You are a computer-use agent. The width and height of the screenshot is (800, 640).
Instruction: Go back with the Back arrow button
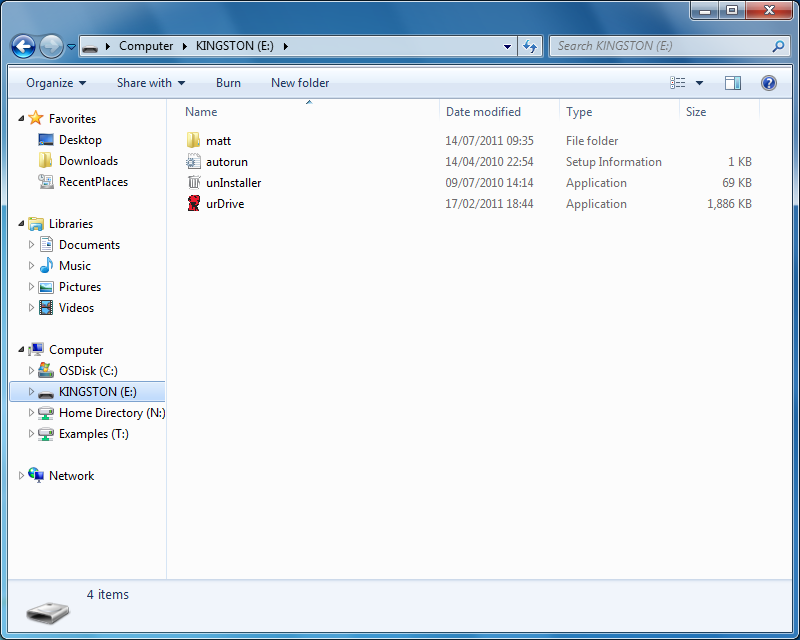point(23,46)
